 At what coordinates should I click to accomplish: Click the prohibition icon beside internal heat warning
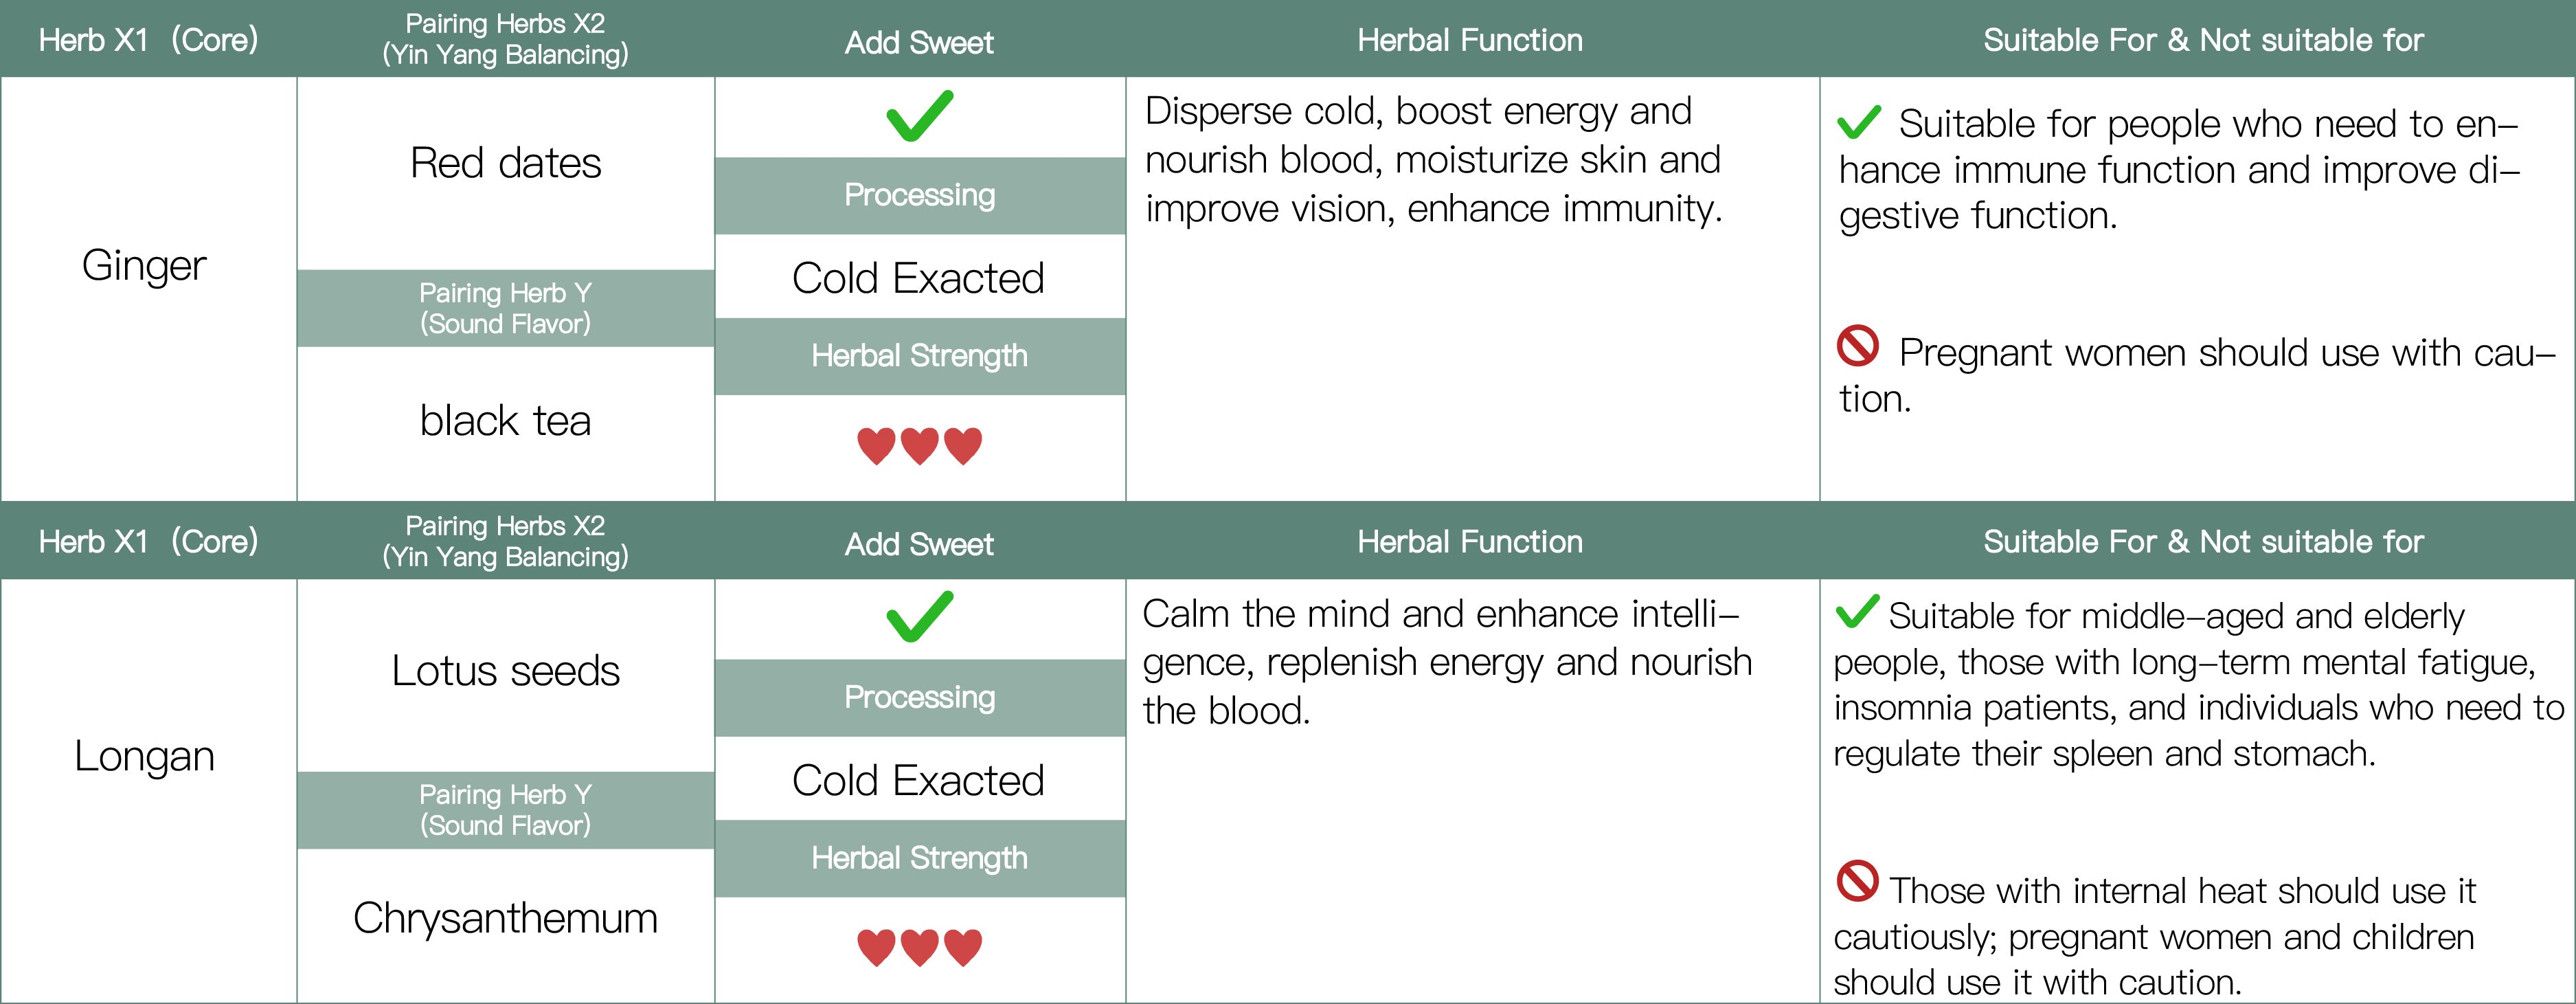[1857, 881]
